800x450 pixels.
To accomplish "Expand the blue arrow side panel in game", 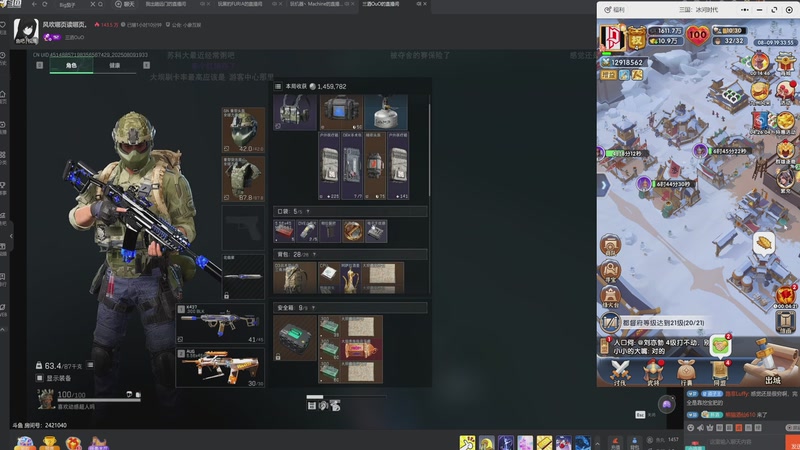I will (604, 185).
